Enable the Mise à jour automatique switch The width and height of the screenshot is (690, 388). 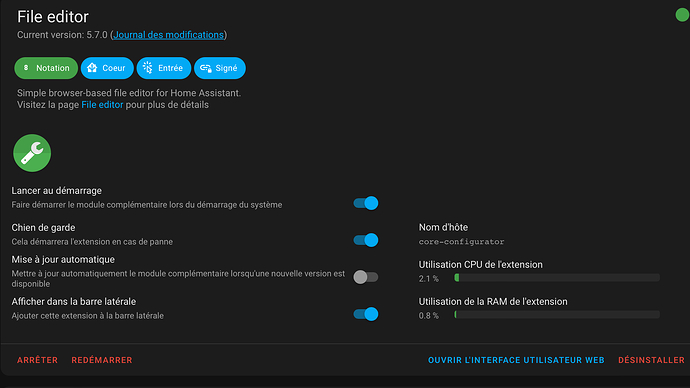point(366,277)
